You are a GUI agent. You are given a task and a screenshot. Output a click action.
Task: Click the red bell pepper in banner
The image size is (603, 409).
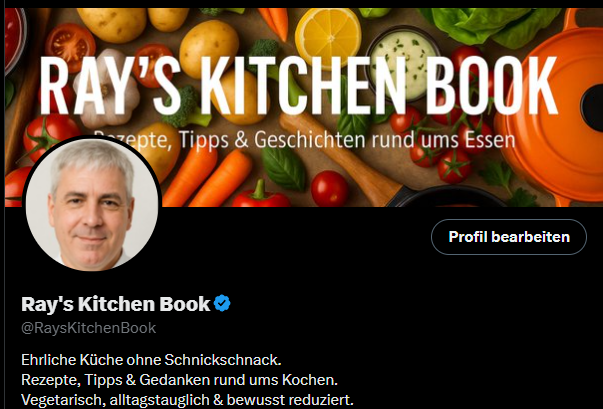(261, 195)
